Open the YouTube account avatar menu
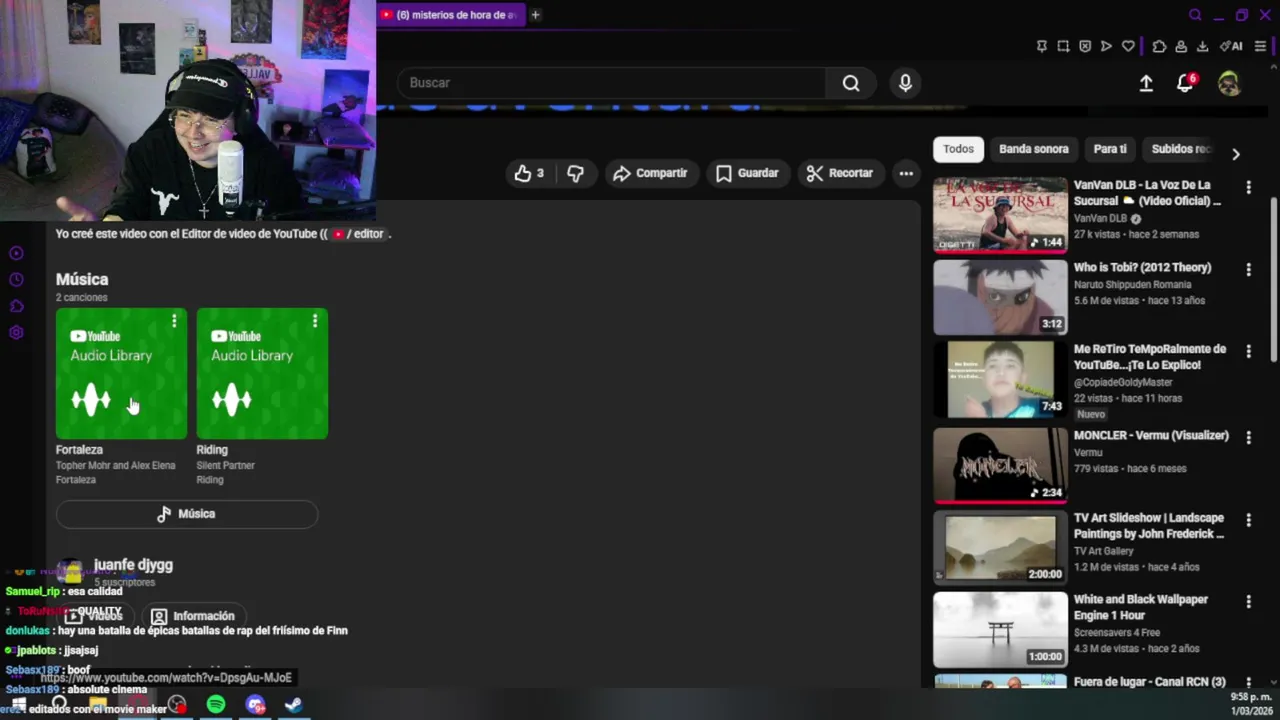The height and width of the screenshot is (720, 1280). 1229,84
